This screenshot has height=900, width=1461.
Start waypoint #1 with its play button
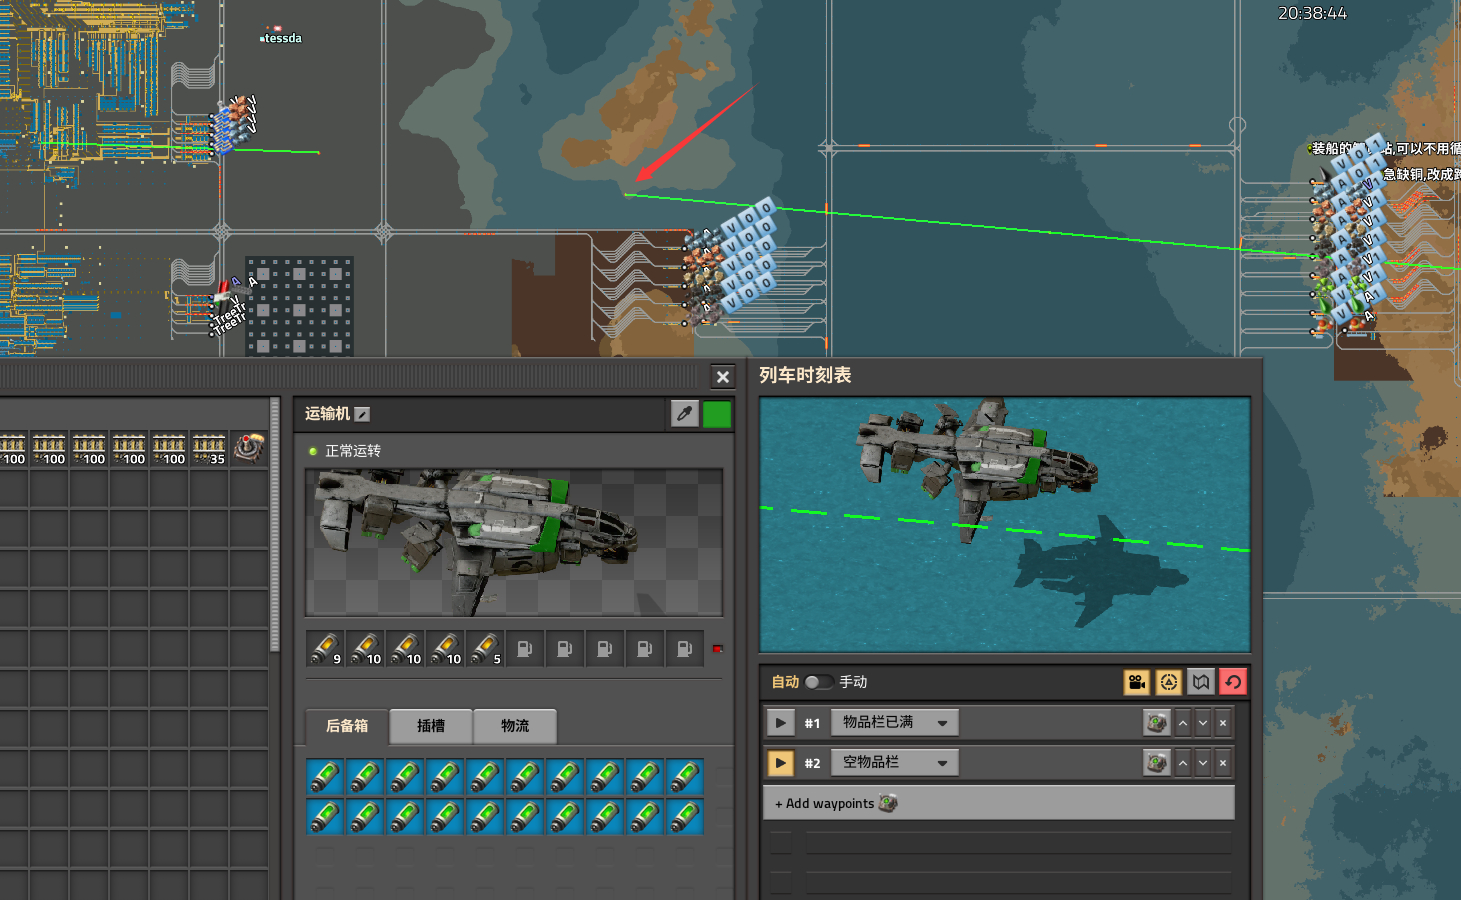[781, 723]
